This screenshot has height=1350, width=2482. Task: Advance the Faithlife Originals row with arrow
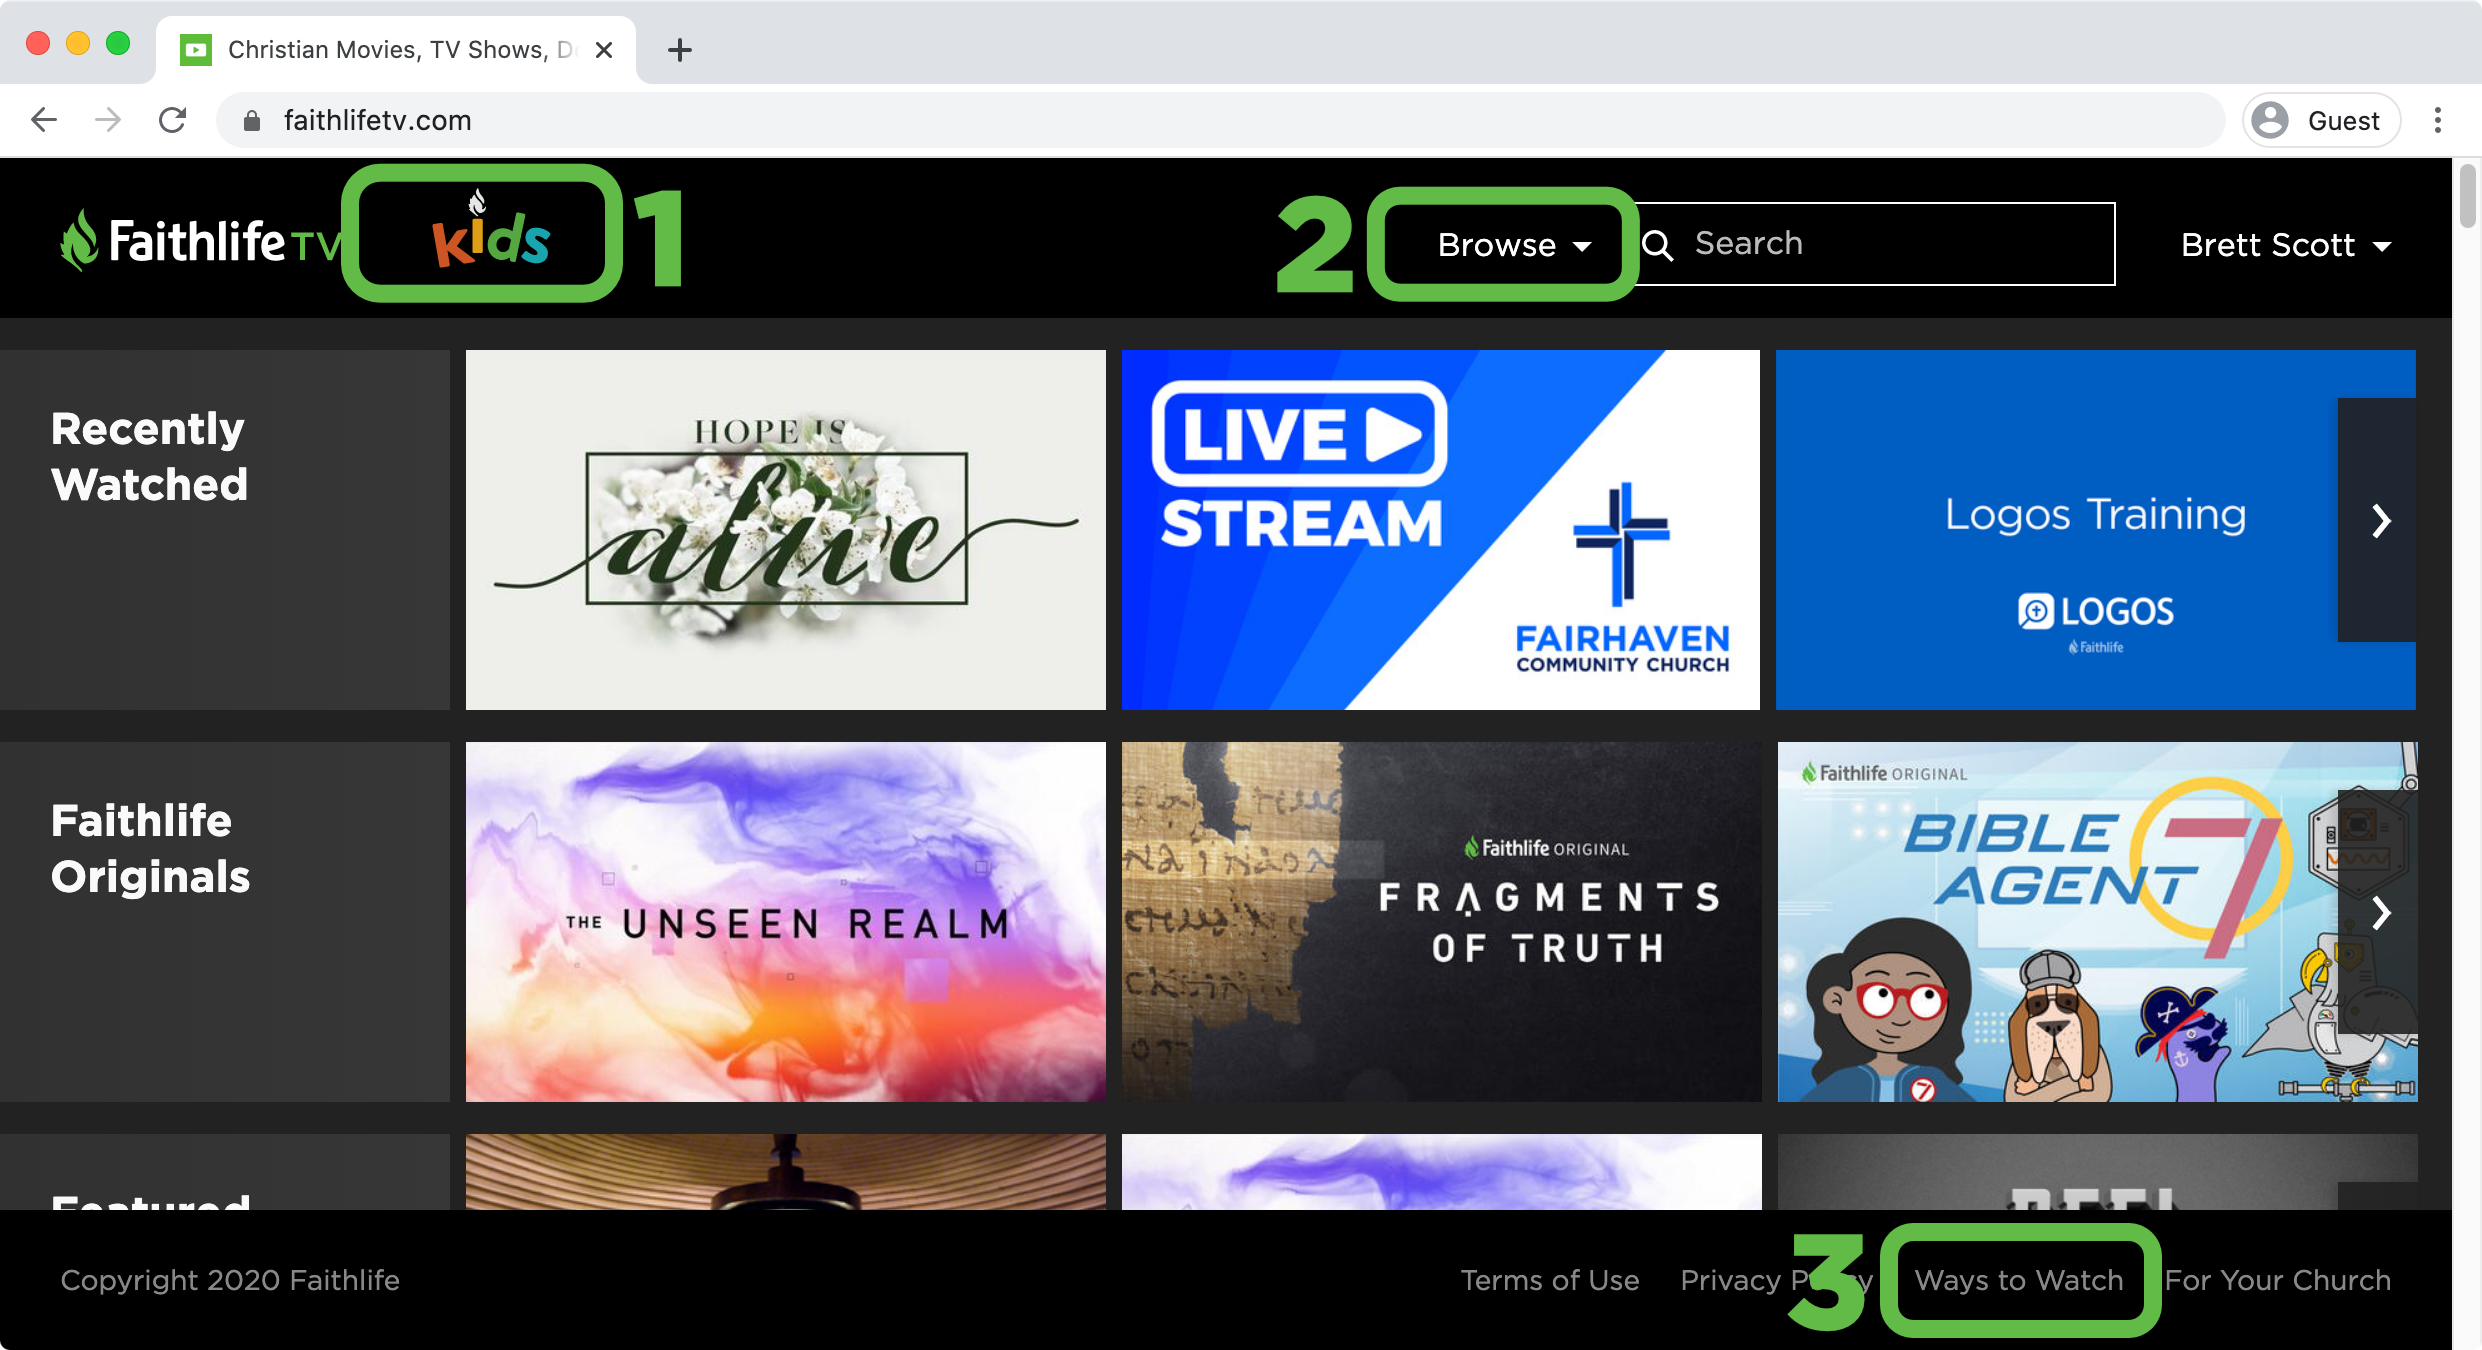(x=2380, y=912)
